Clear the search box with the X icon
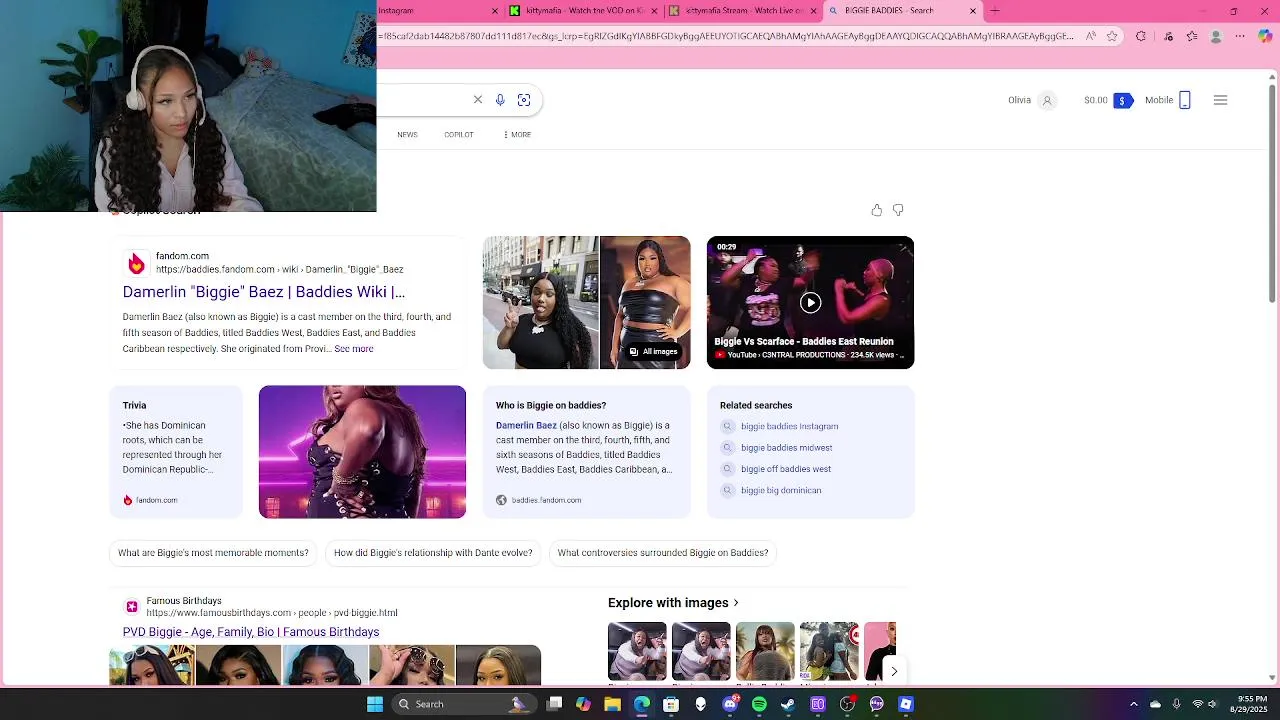 point(478,100)
